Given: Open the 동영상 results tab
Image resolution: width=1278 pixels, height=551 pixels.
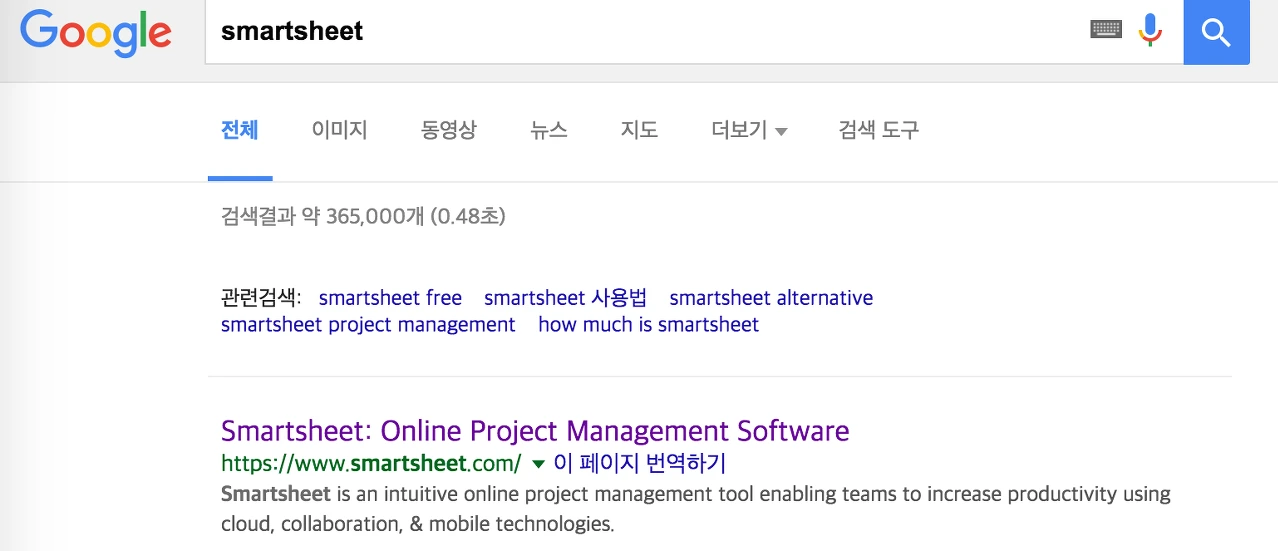Looking at the screenshot, I should click(x=449, y=129).
